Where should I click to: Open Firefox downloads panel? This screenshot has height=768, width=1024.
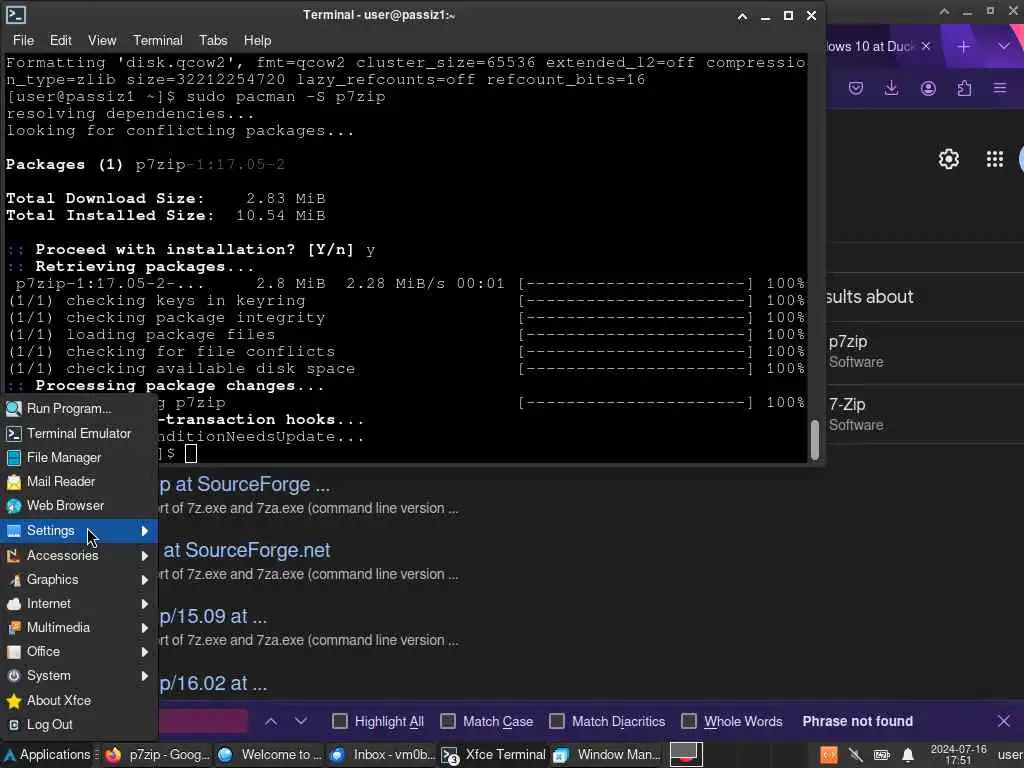coord(891,88)
